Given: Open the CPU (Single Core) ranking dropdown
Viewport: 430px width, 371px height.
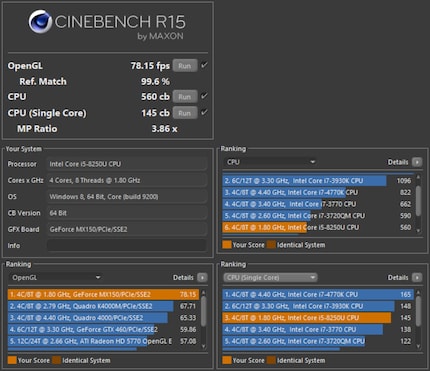Looking at the screenshot, I should (x=270, y=277).
